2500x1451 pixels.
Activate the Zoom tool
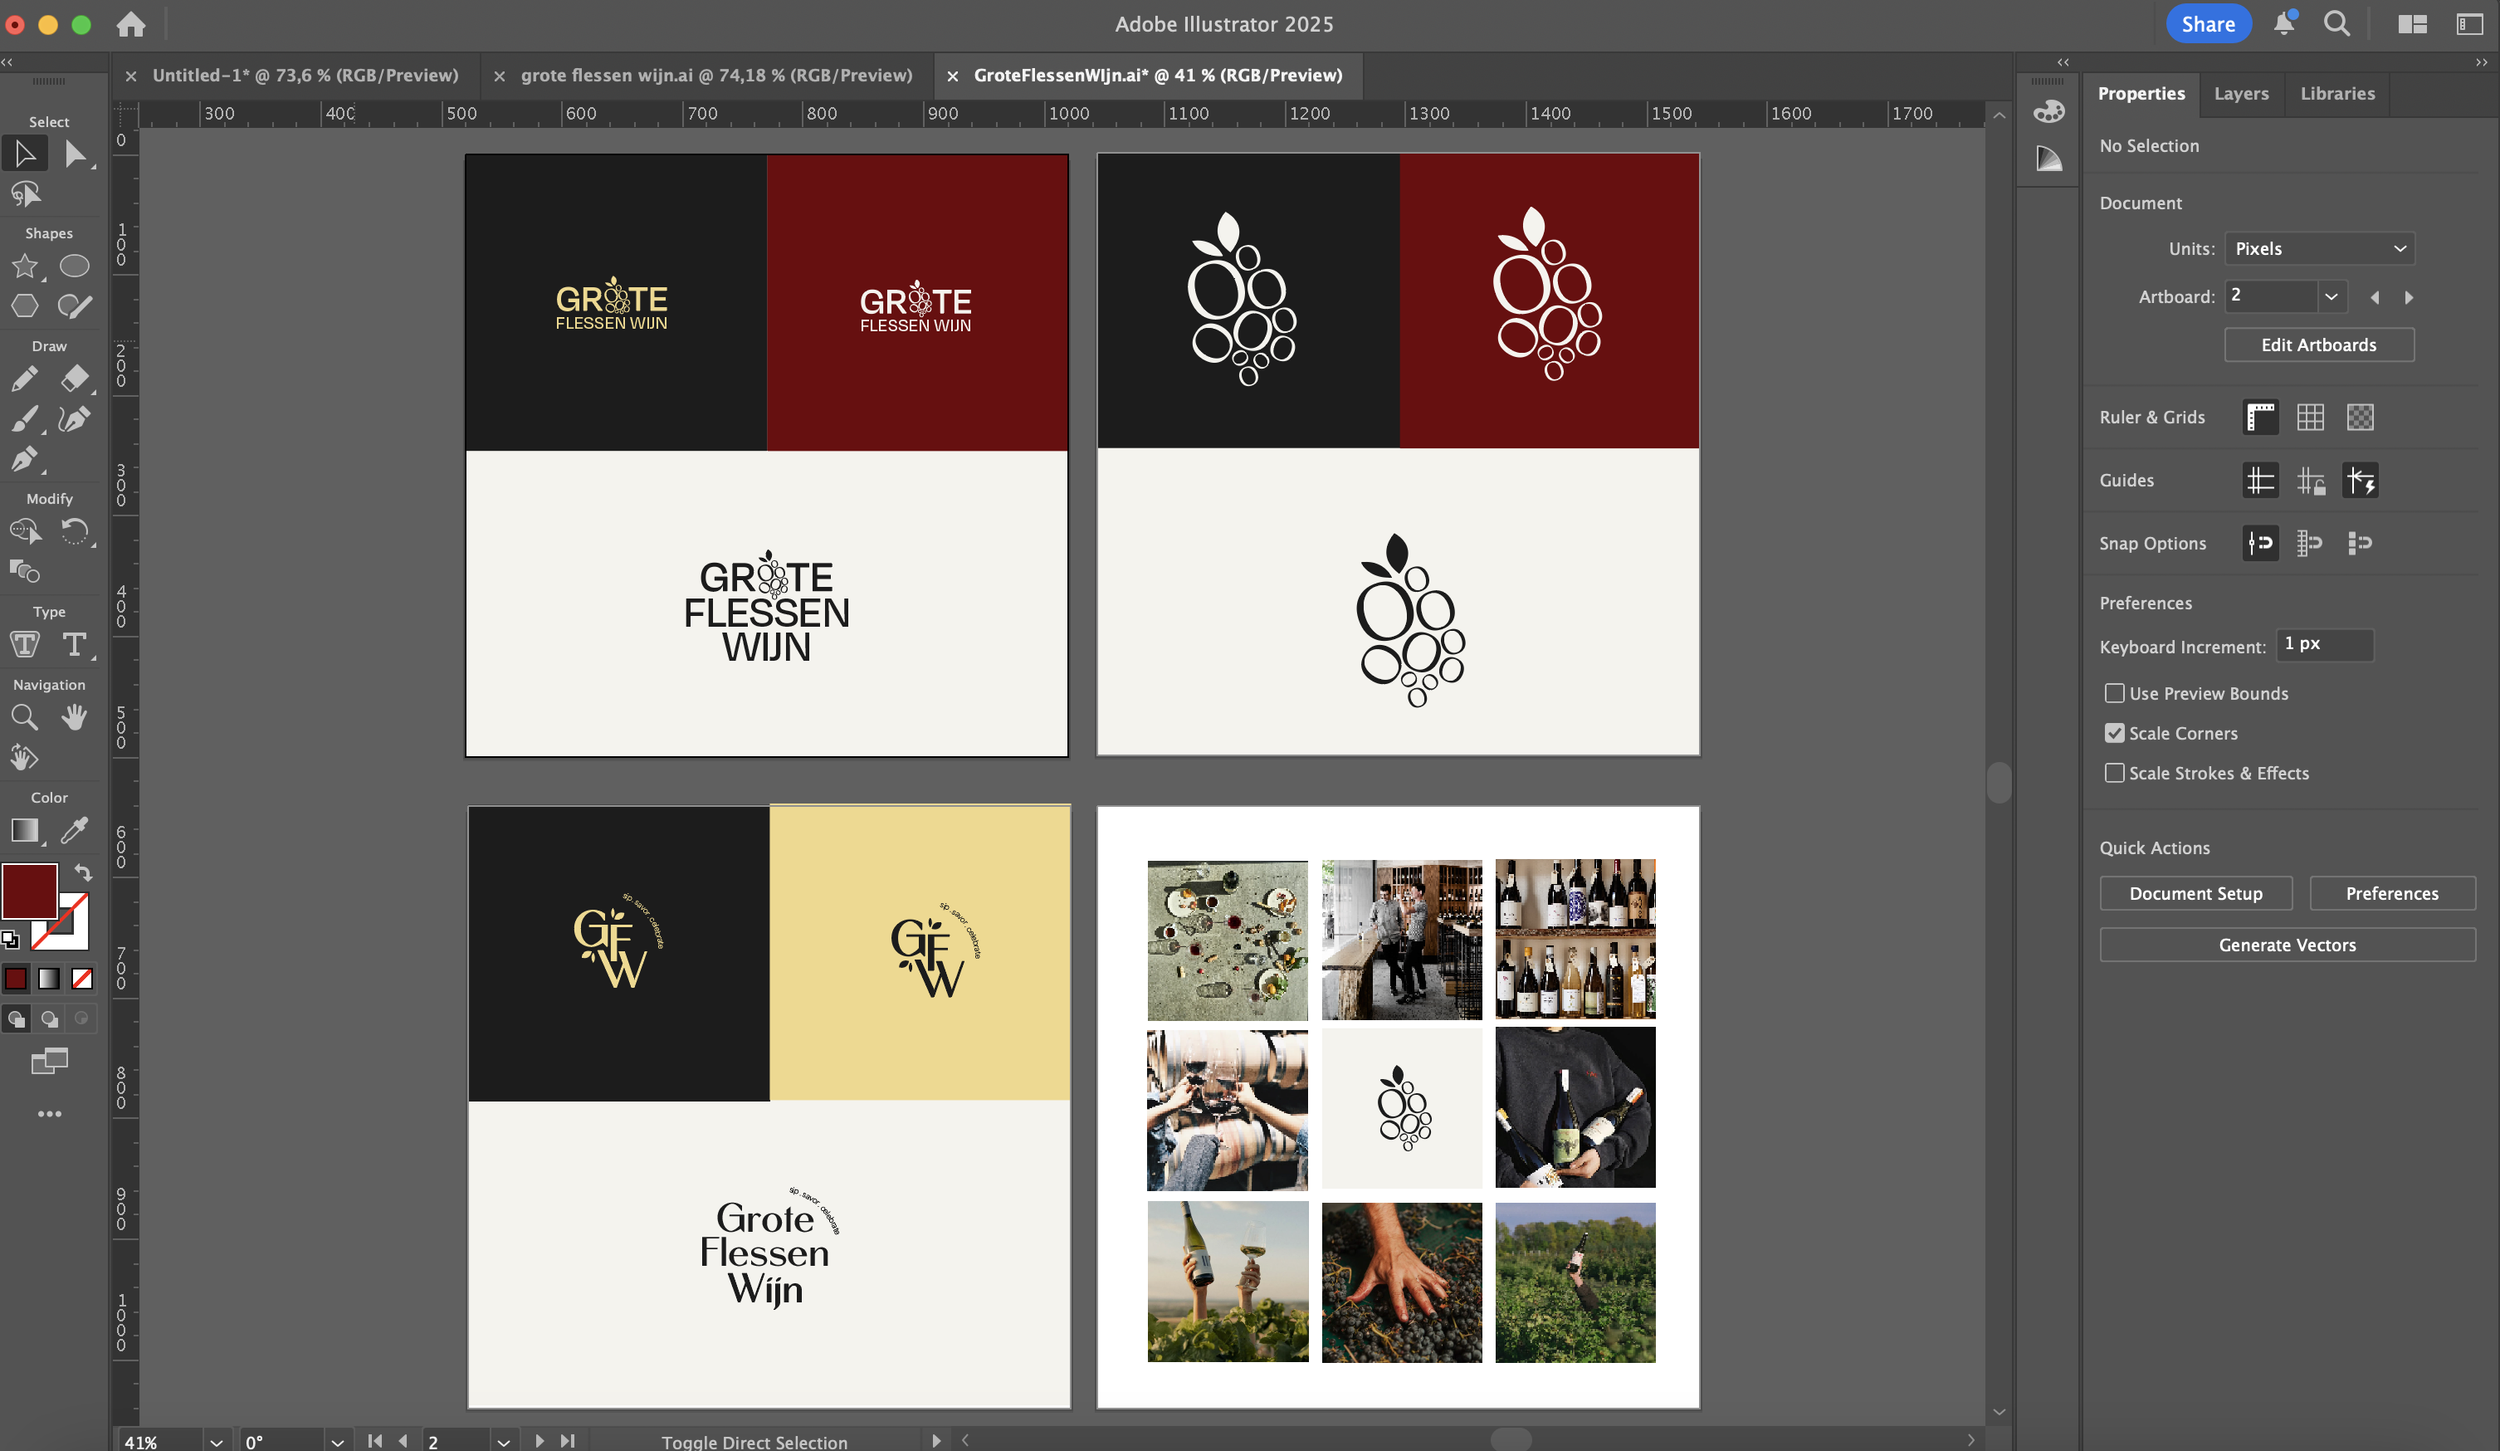point(25,717)
